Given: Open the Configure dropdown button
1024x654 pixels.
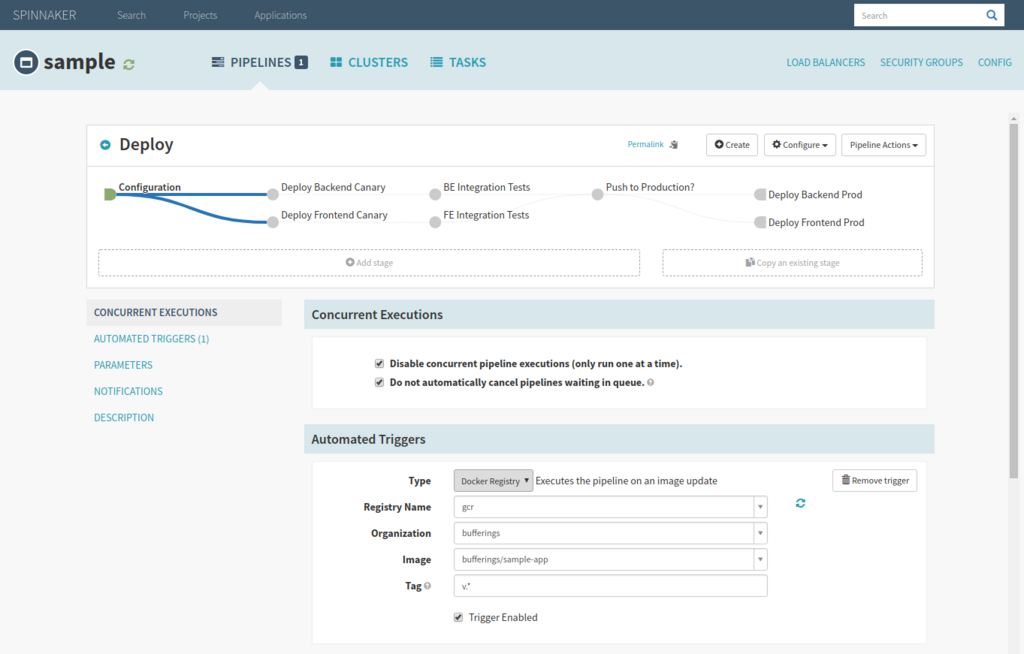Looking at the screenshot, I should 799,145.
